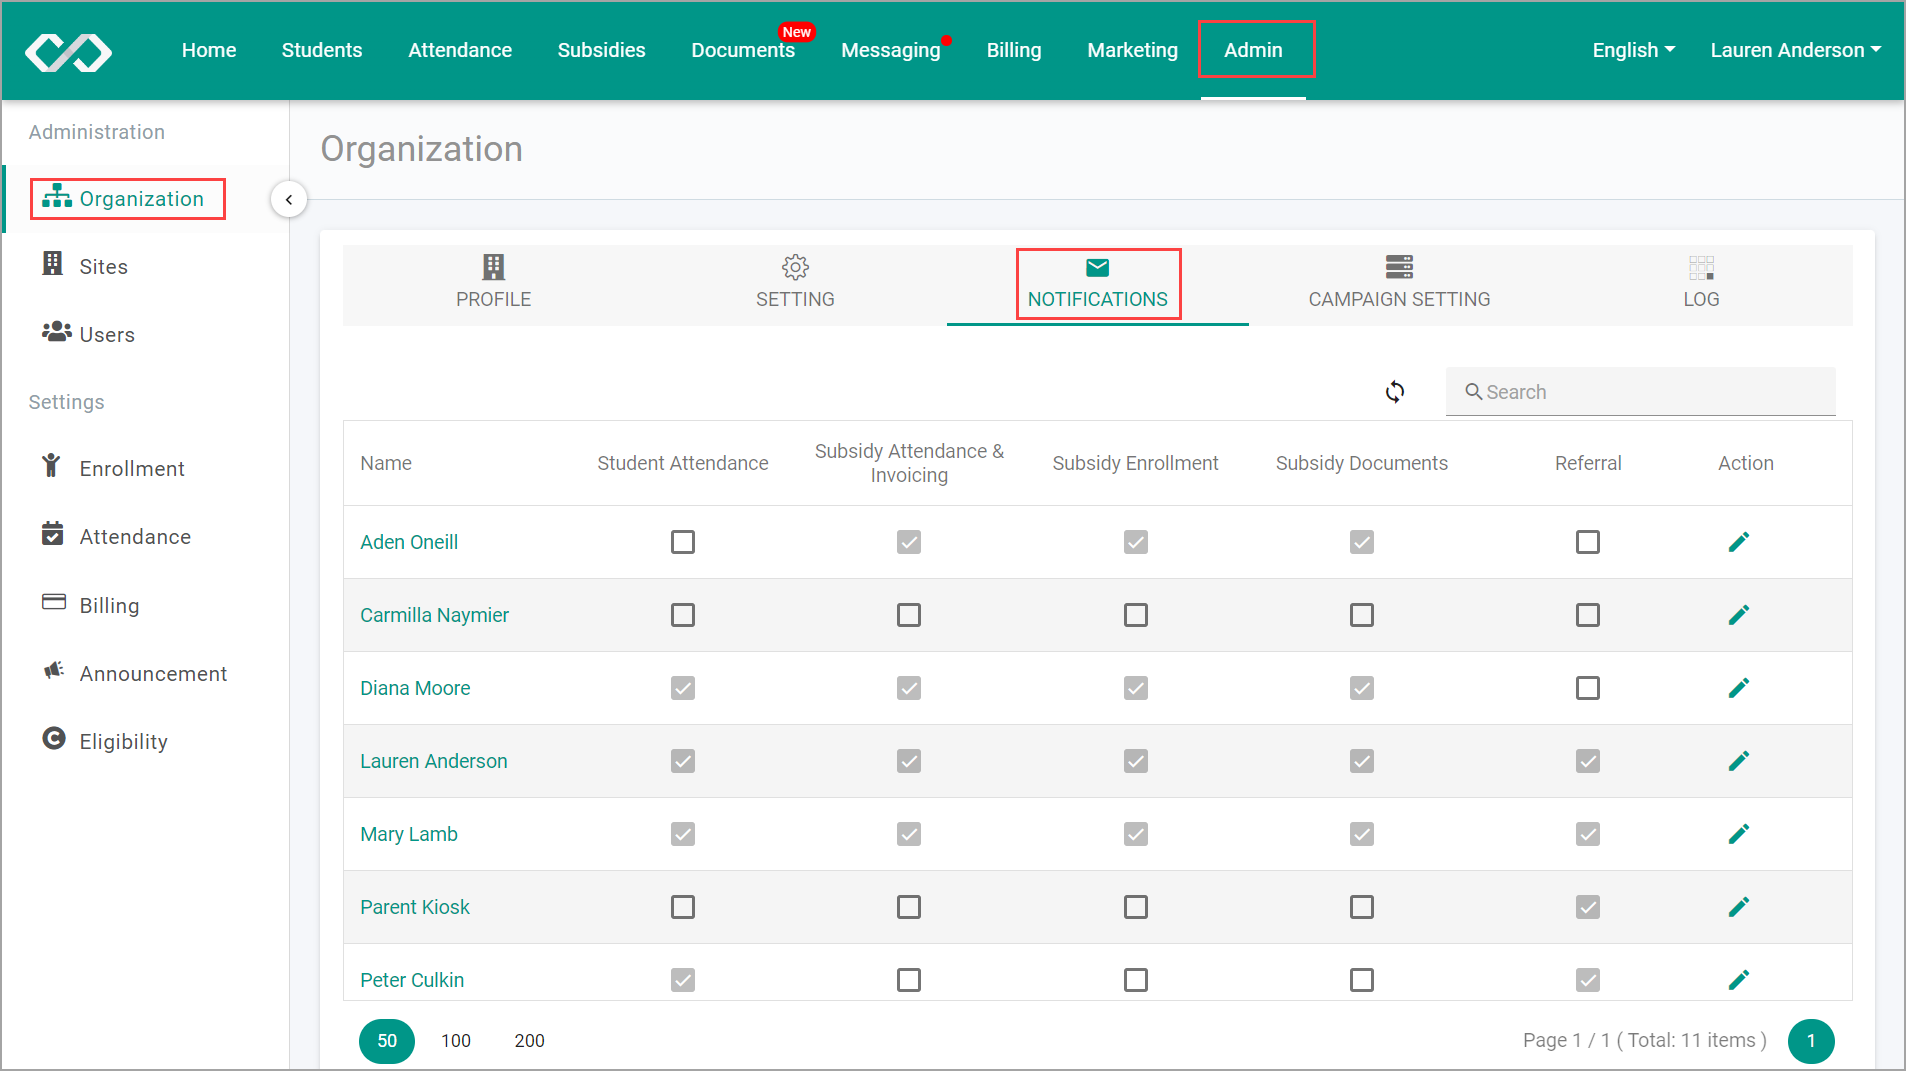Go to page 1 using pagination button
This screenshot has width=1906, height=1071.
point(1811,1041)
